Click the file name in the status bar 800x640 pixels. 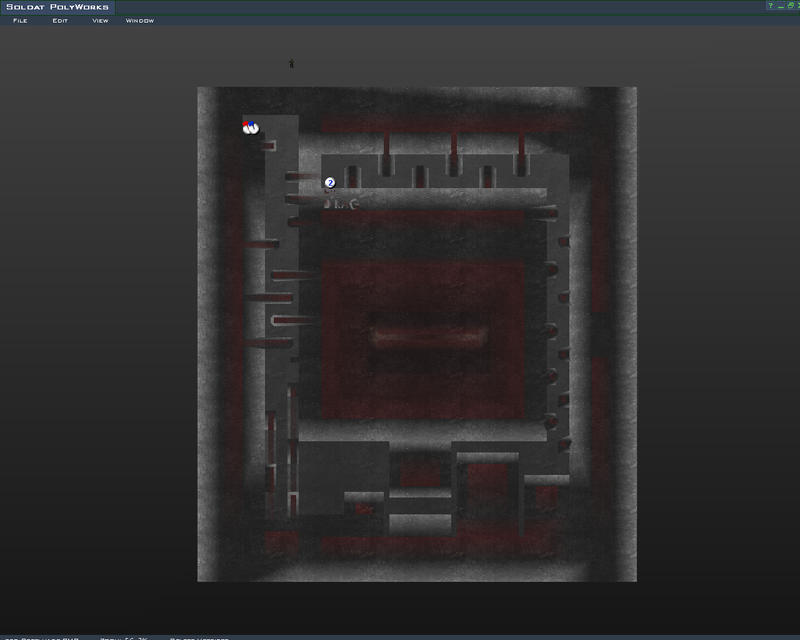pos(40,637)
